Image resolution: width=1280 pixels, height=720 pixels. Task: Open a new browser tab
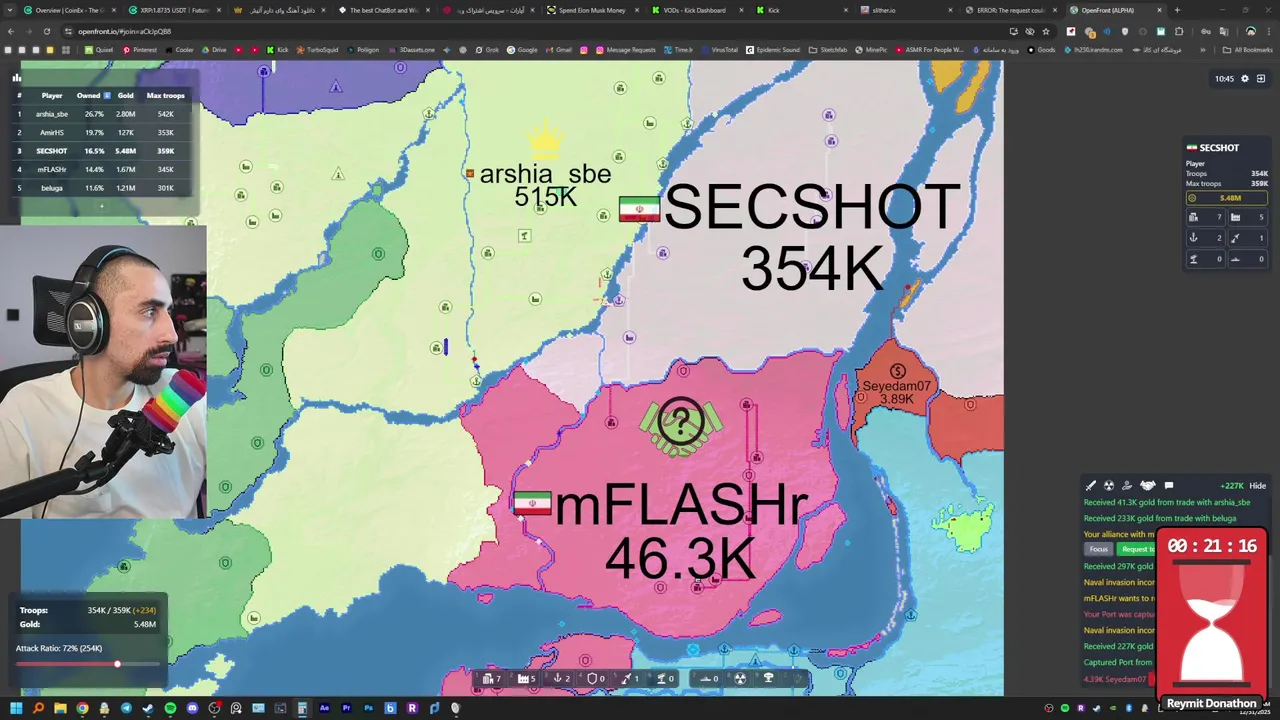click(1177, 10)
